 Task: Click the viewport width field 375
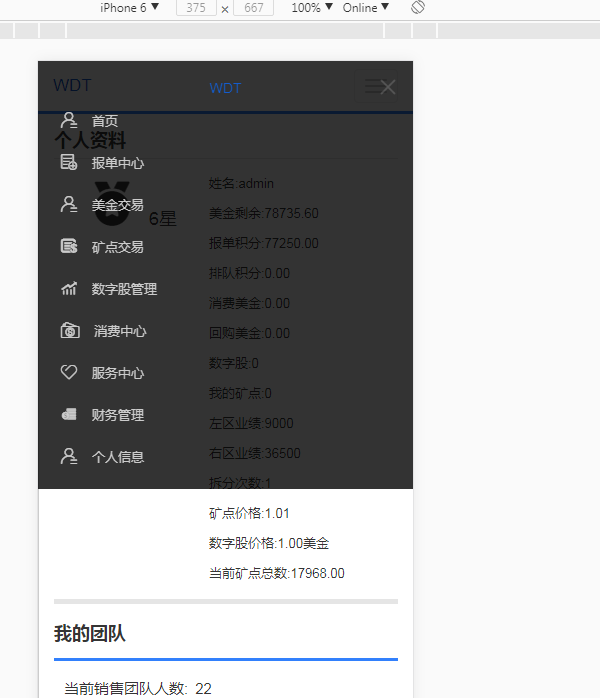pyautogui.click(x=196, y=8)
